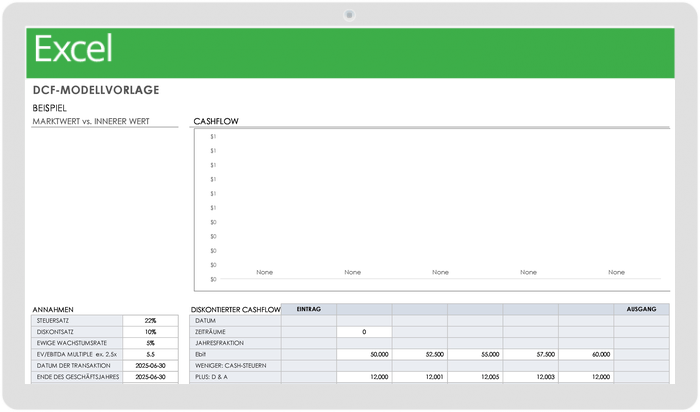
Task: Click the ZEITRÄUME row label
Action: point(235,332)
